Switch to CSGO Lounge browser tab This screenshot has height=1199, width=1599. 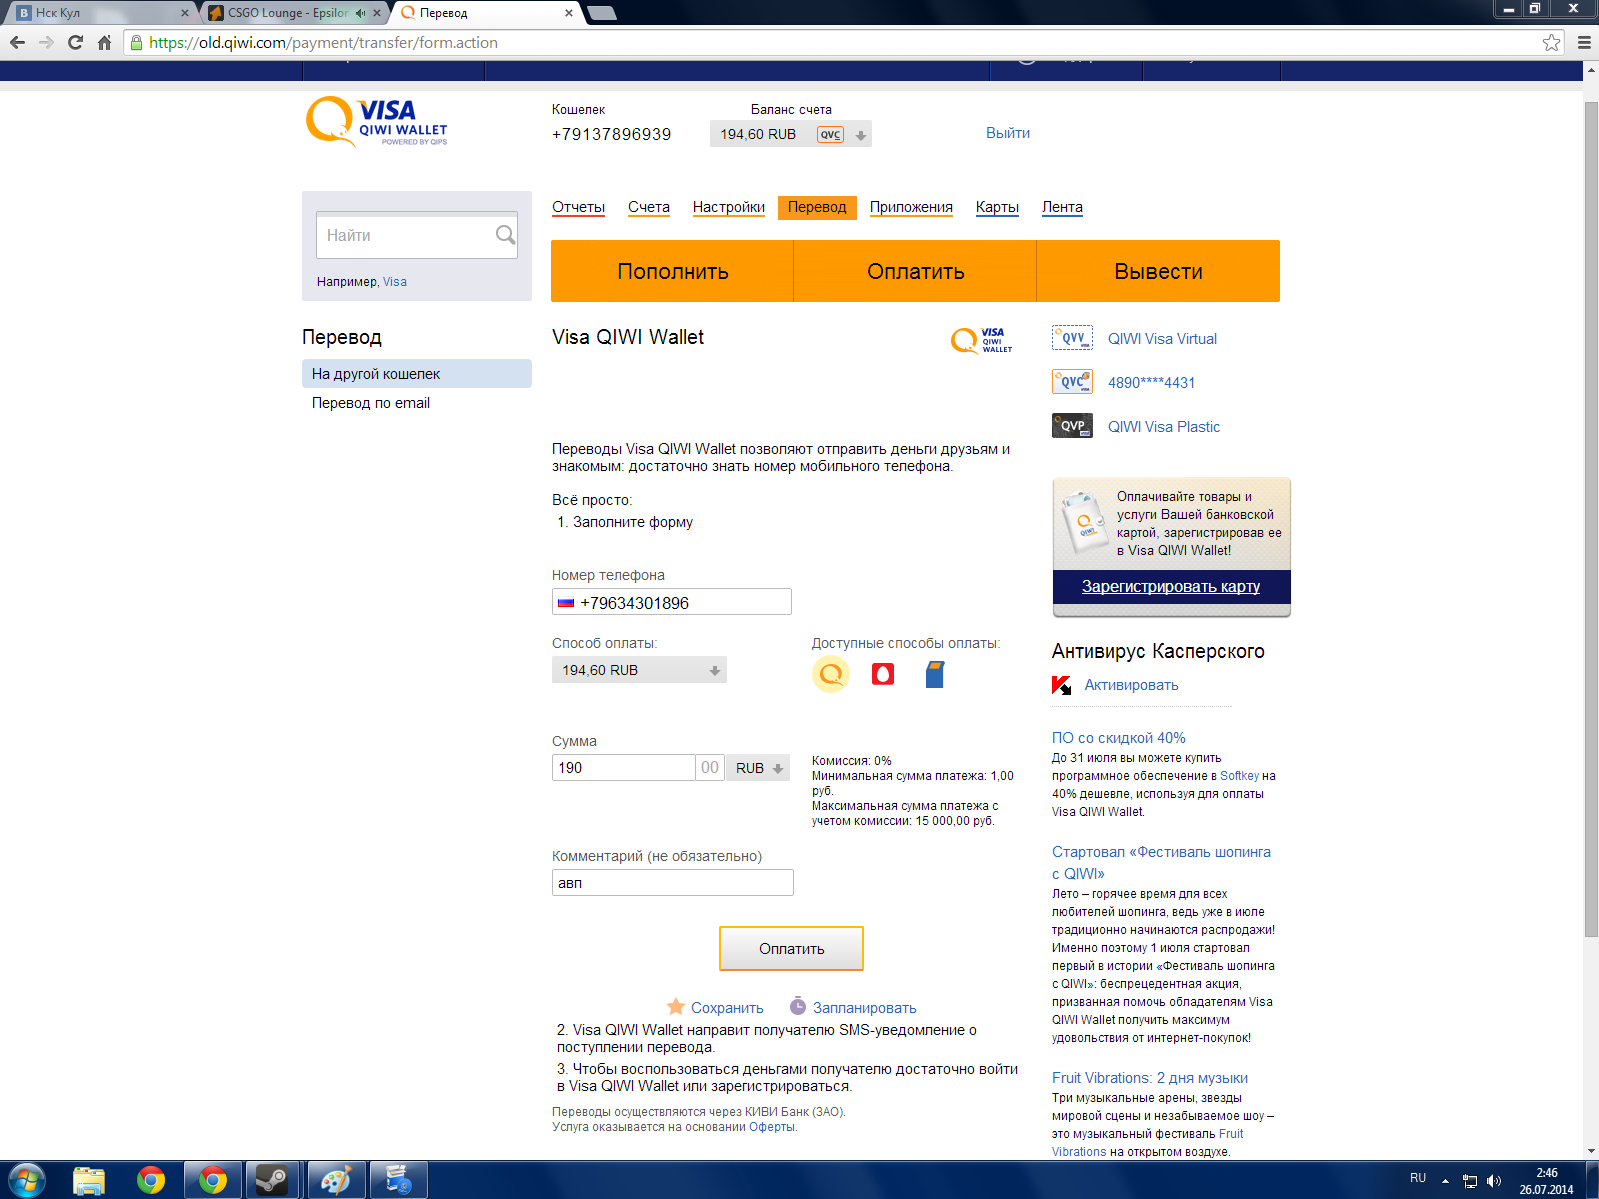click(x=287, y=13)
